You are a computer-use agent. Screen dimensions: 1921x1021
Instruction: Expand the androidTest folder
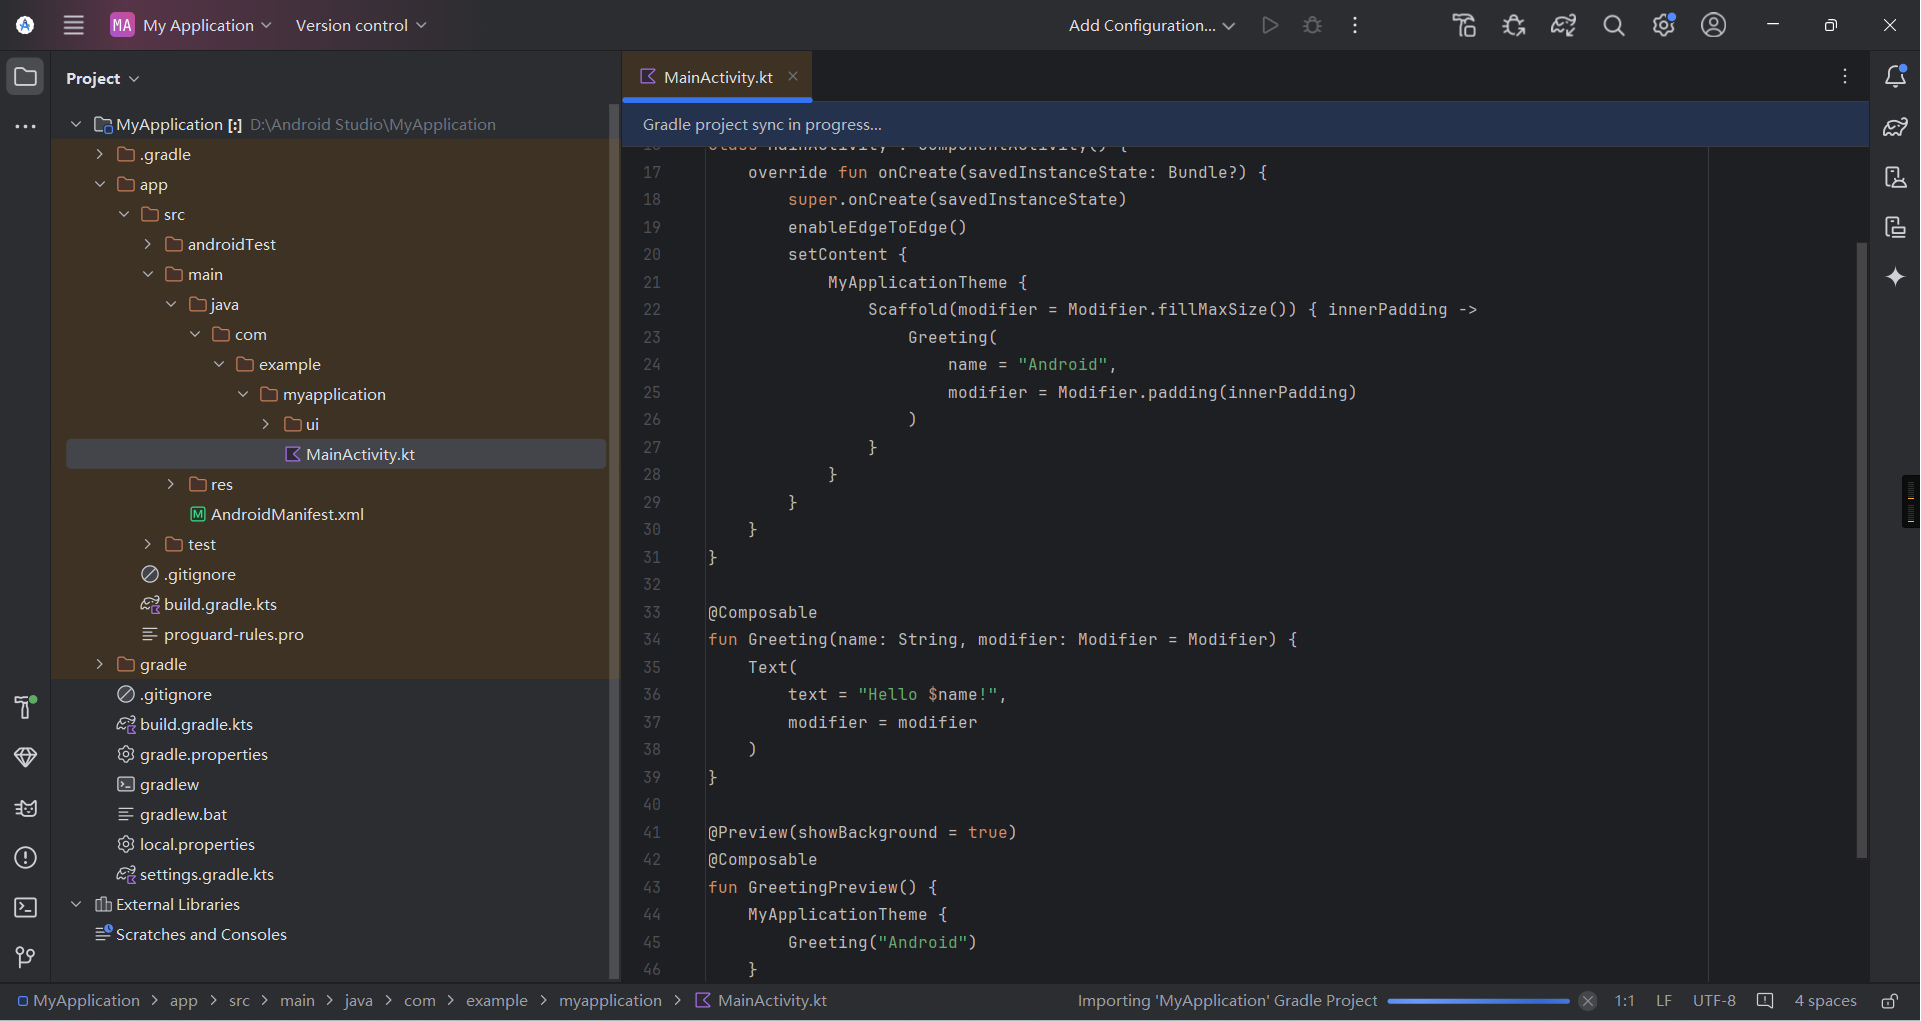[x=147, y=244]
